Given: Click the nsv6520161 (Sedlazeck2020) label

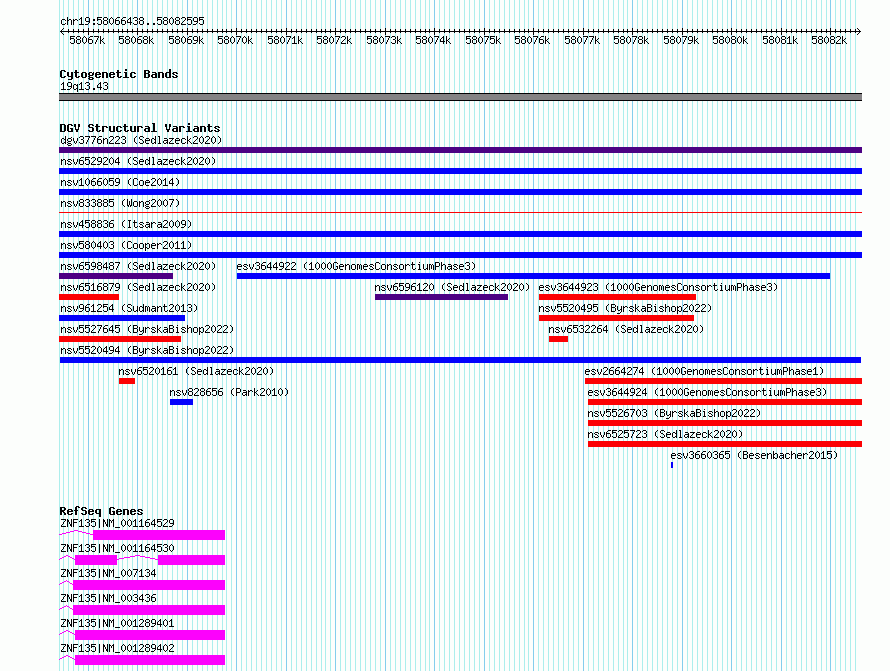Looking at the screenshot, I should click(196, 371).
